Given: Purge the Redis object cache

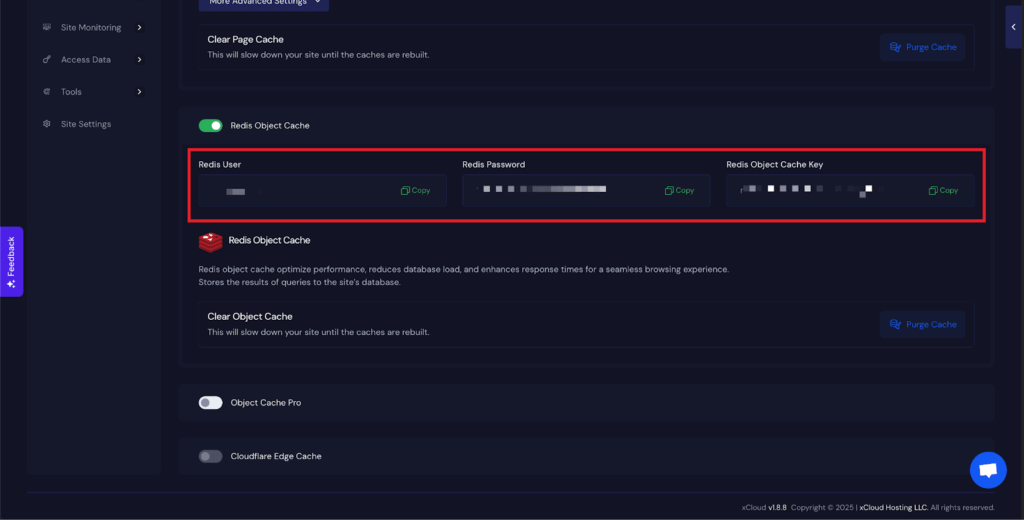Looking at the screenshot, I should pyautogui.click(x=922, y=324).
